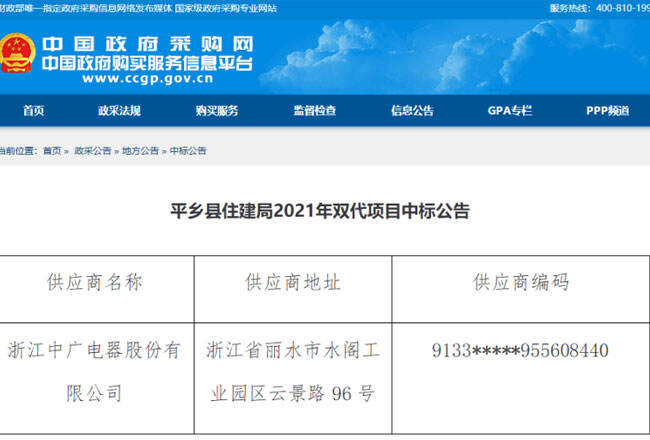Click 首页 in the breadcrumb trail
Screen dimensions: 650x440
52,151
